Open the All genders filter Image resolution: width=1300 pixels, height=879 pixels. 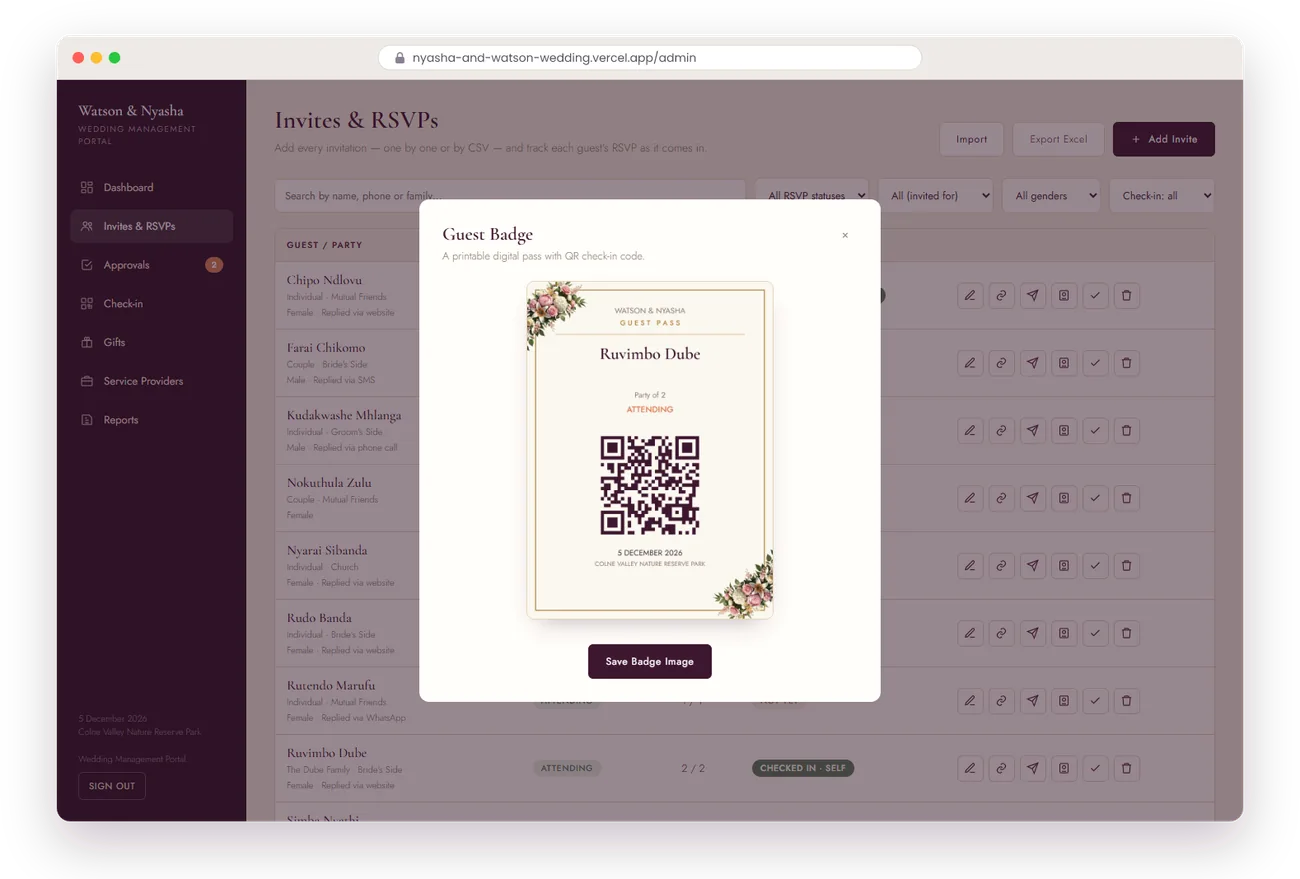[1051, 196]
